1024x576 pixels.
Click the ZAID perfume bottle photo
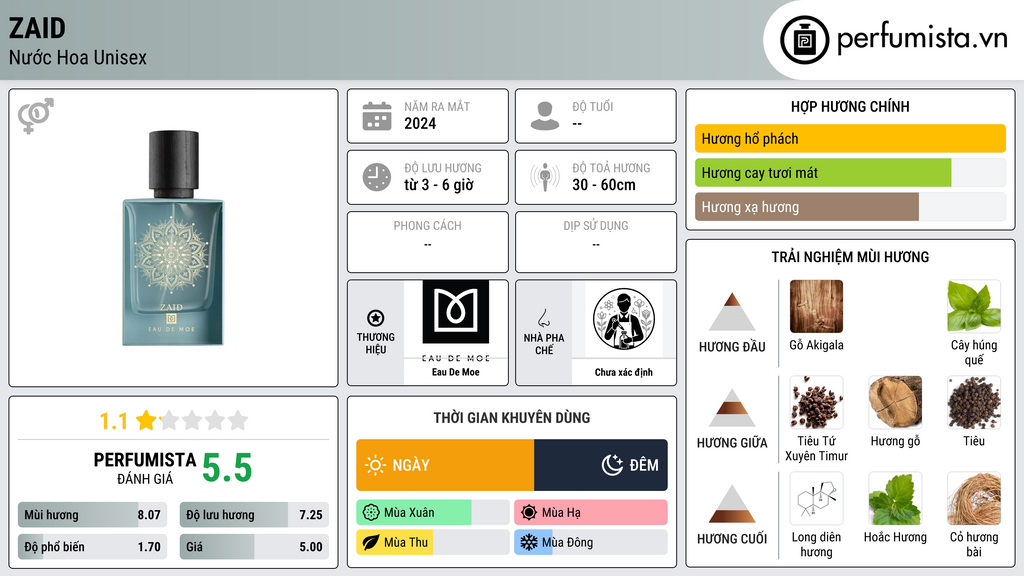[x=174, y=238]
